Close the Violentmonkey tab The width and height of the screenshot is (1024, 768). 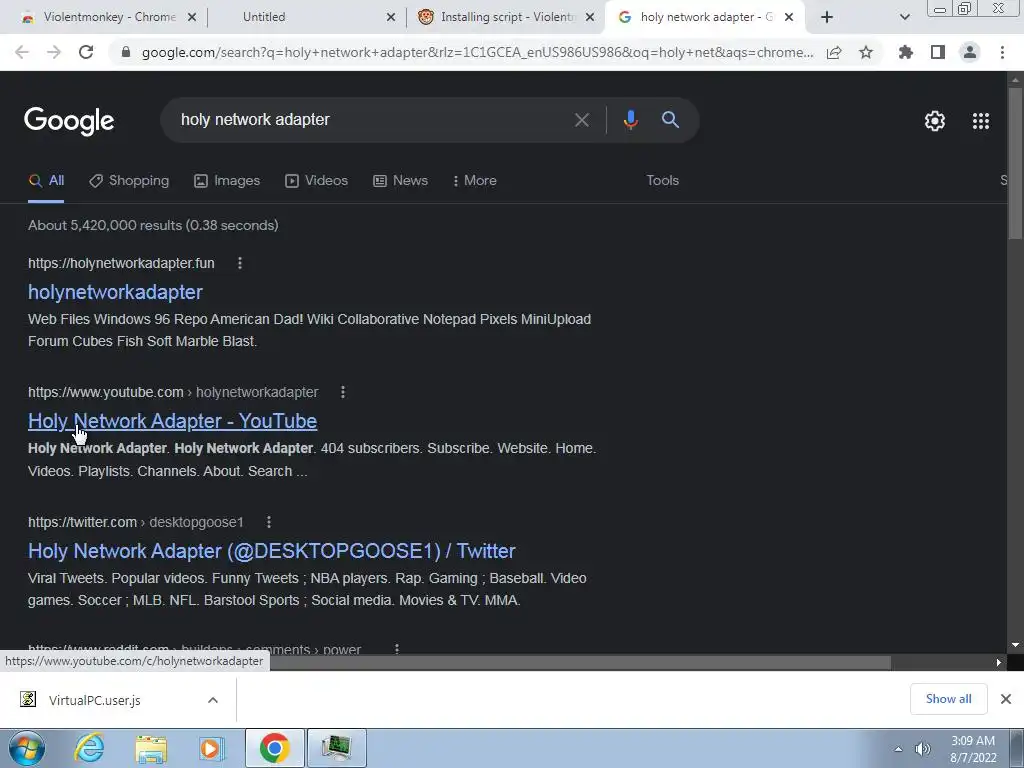[x=192, y=17]
